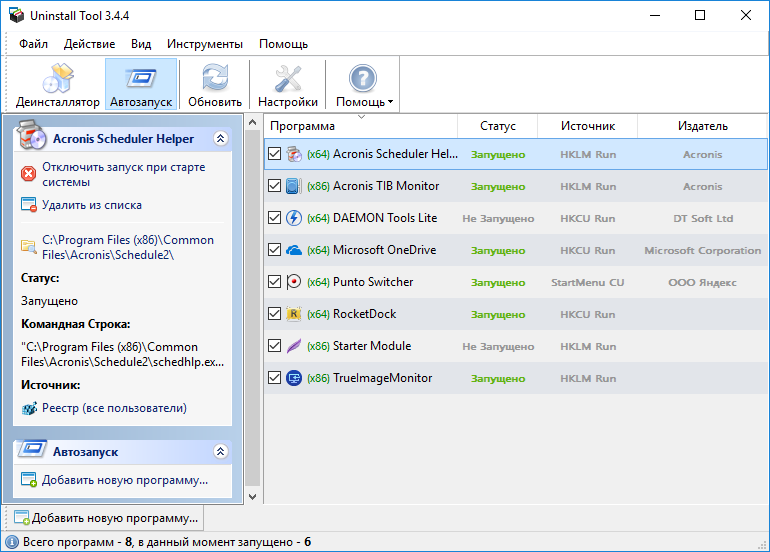The image size is (770, 552).
Task: Click the sidebar vertical scrollbar thumb
Action: coord(252,308)
